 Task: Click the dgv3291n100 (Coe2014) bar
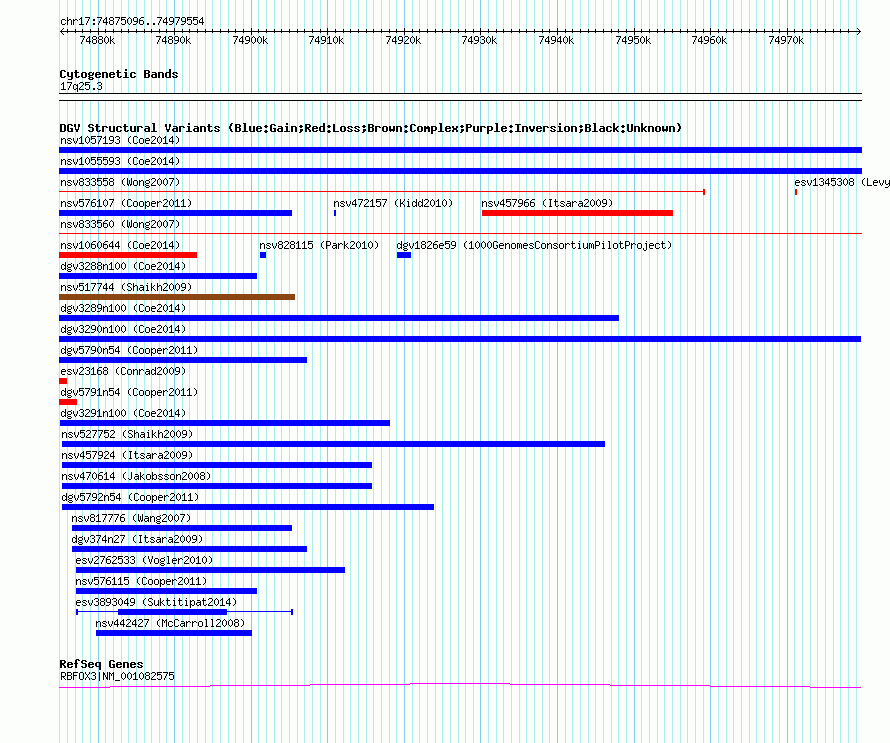click(225, 423)
